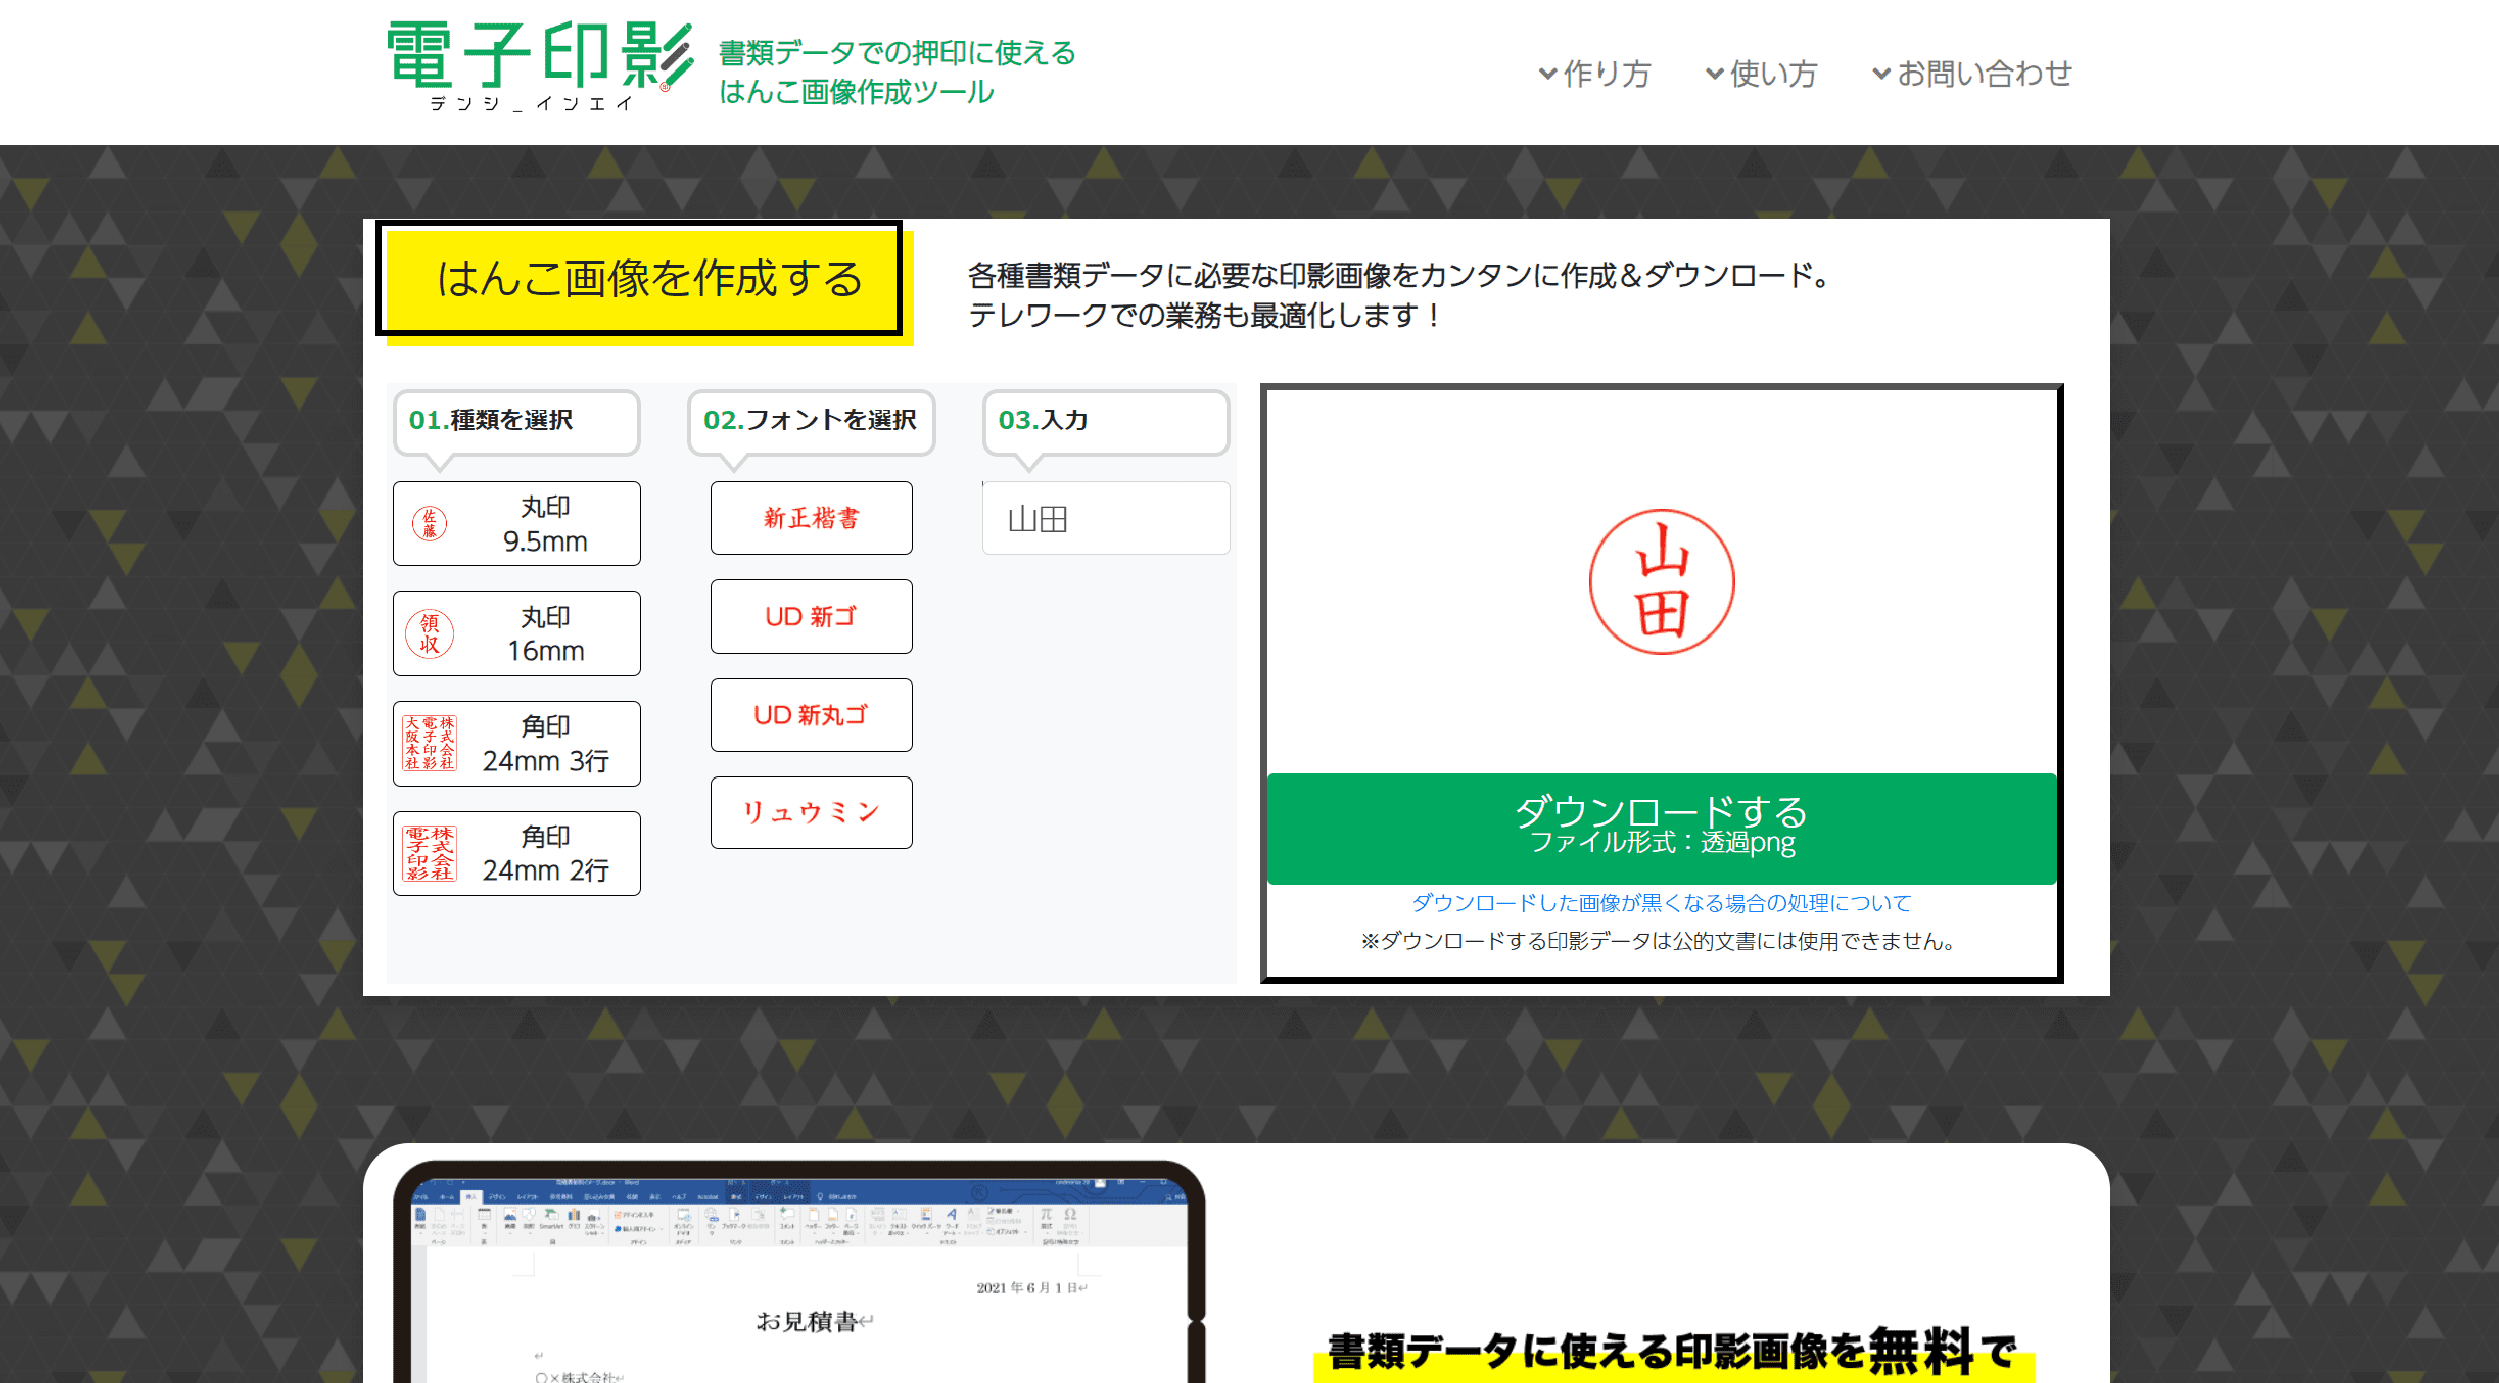The width and height of the screenshot is (2499, 1383).
Task: Open the ダウンロードした画像が黒くなる場合 link
Action: (1662, 903)
